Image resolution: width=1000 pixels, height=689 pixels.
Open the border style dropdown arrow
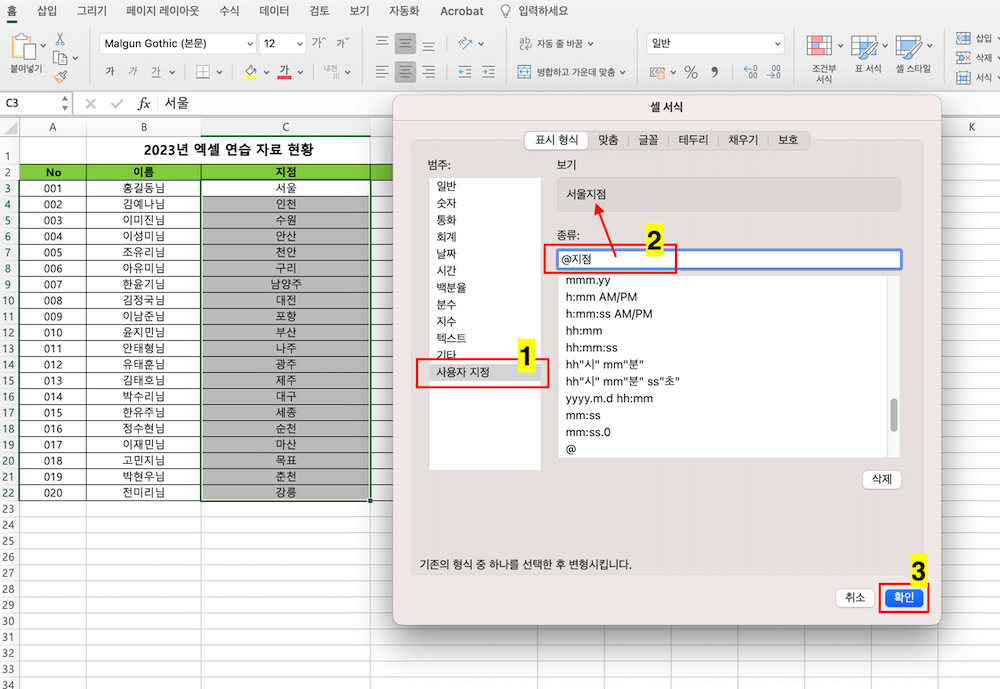218,70
